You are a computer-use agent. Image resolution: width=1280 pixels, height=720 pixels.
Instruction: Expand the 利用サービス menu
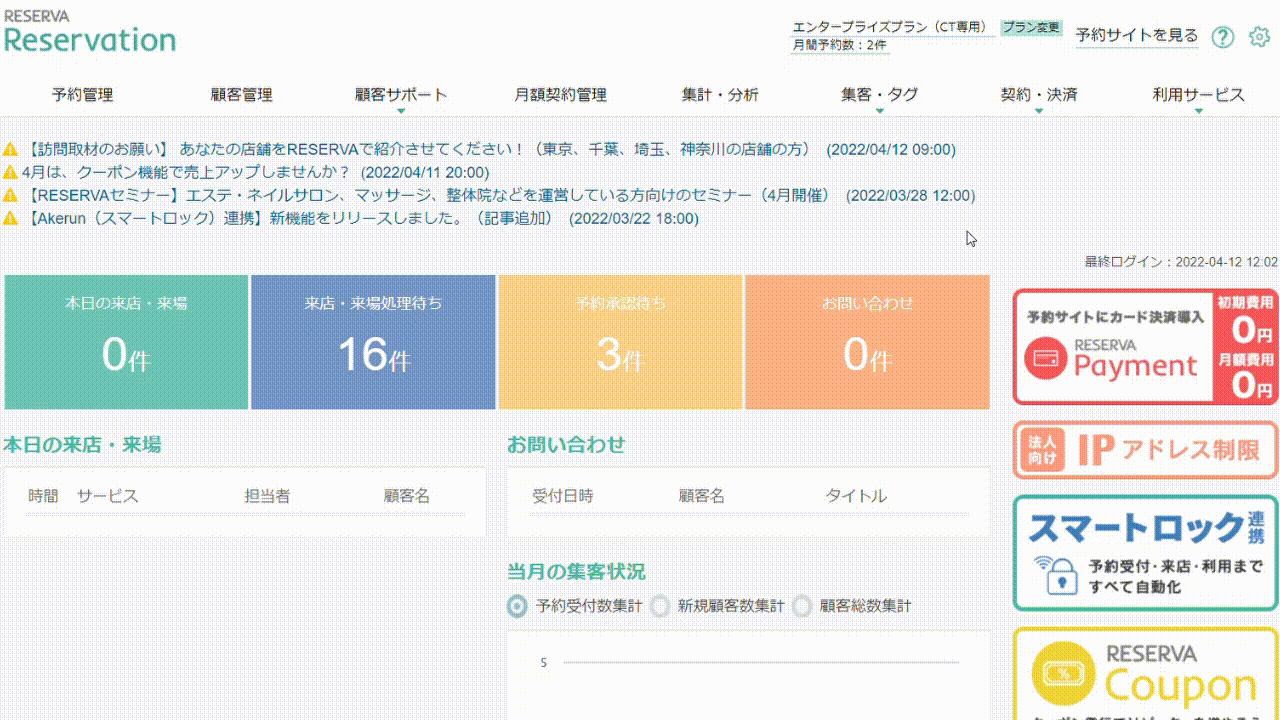click(1198, 96)
